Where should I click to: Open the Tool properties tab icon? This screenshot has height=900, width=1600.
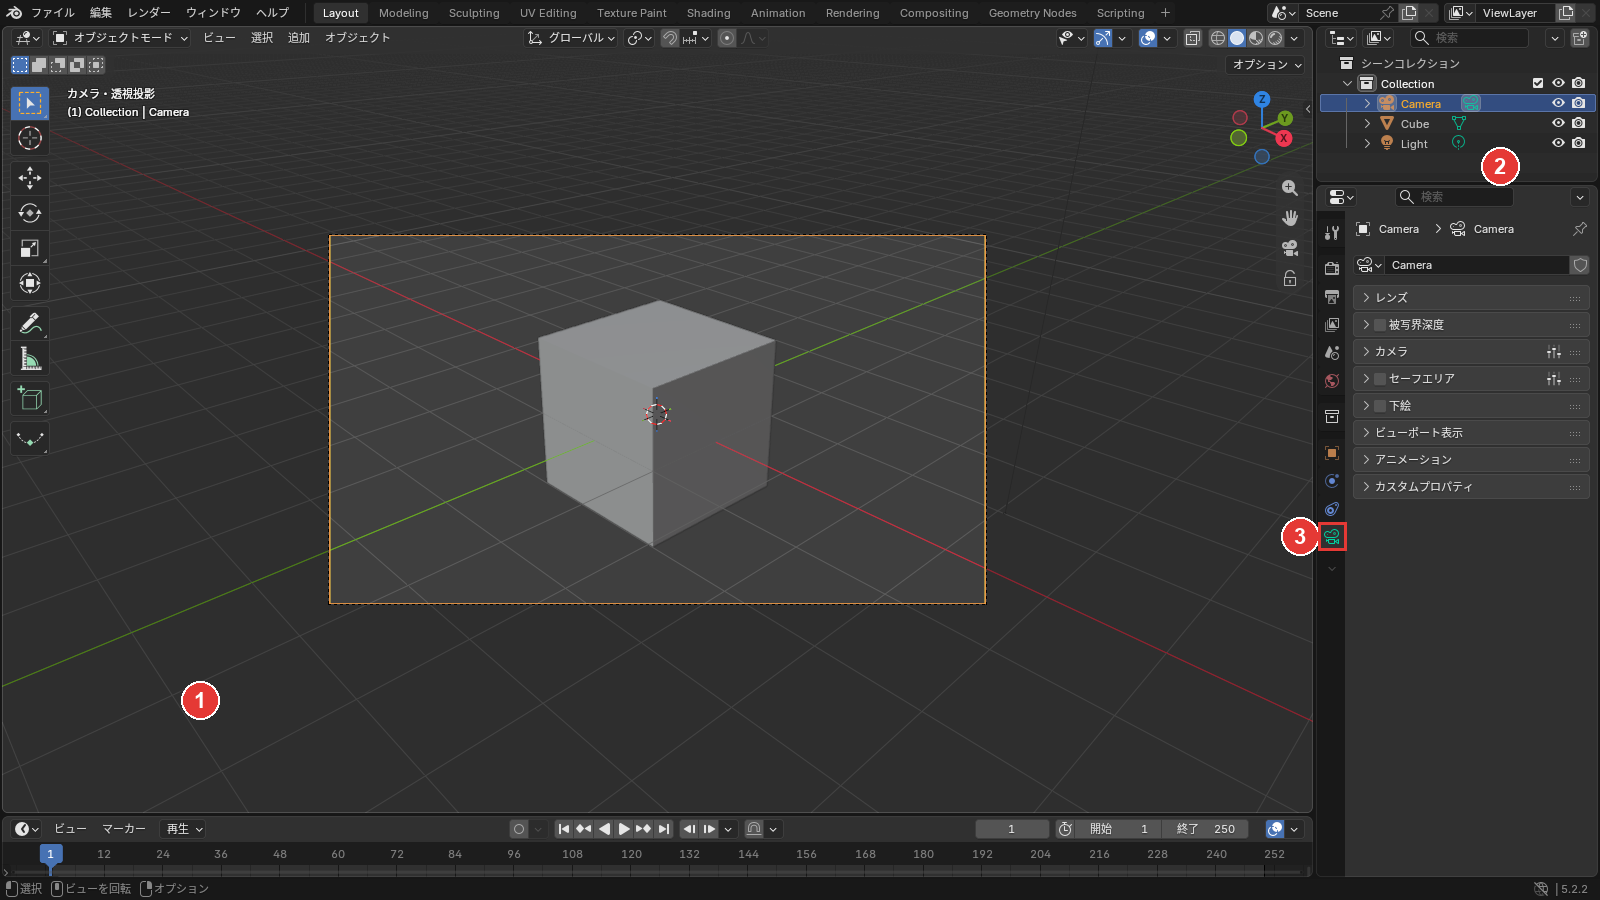point(1332,233)
